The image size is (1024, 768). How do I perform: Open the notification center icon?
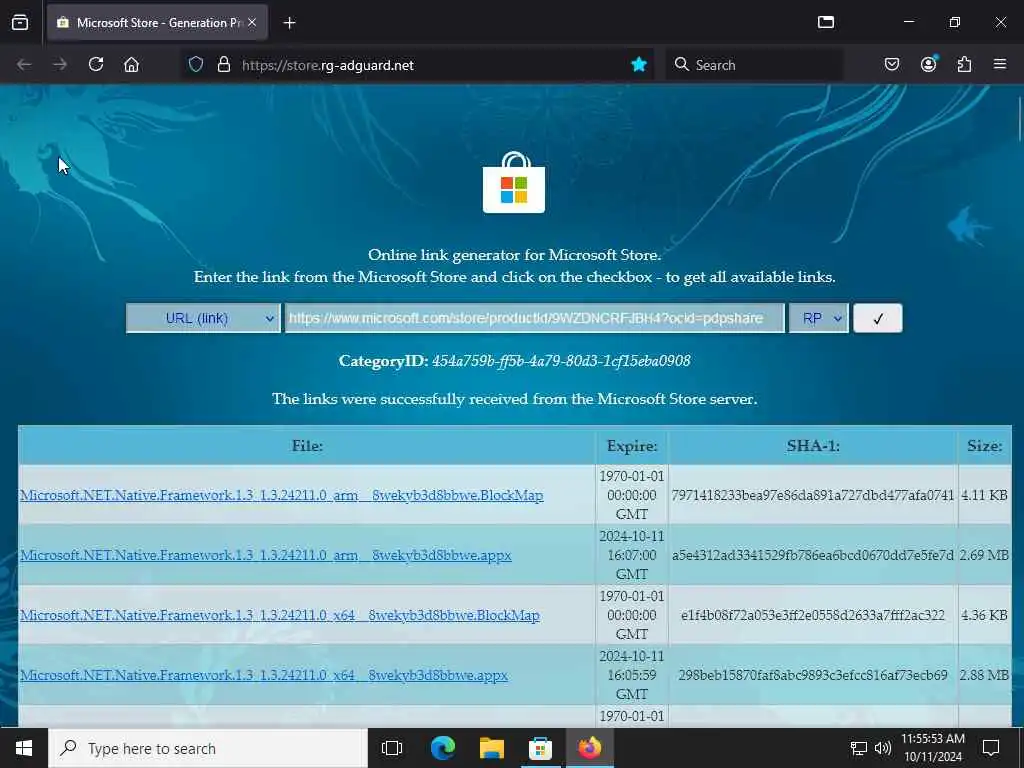(991, 748)
